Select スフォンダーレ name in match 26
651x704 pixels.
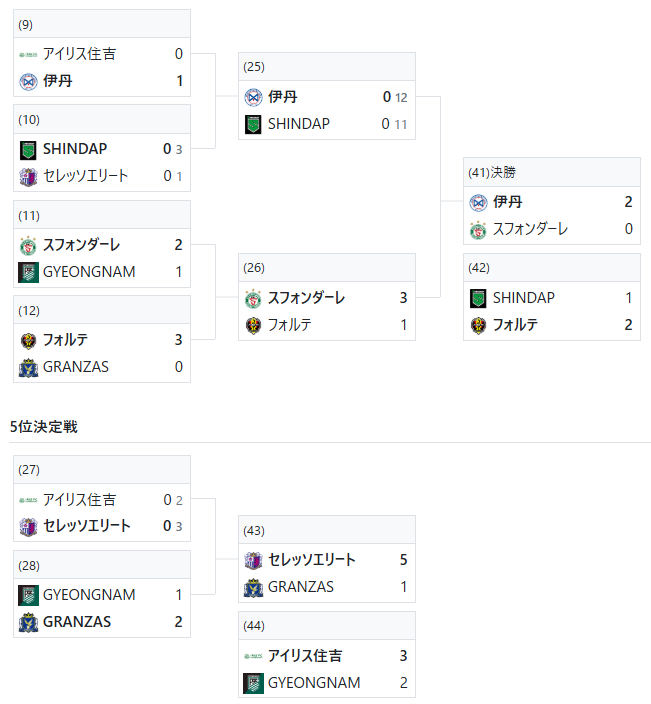point(306,298)
